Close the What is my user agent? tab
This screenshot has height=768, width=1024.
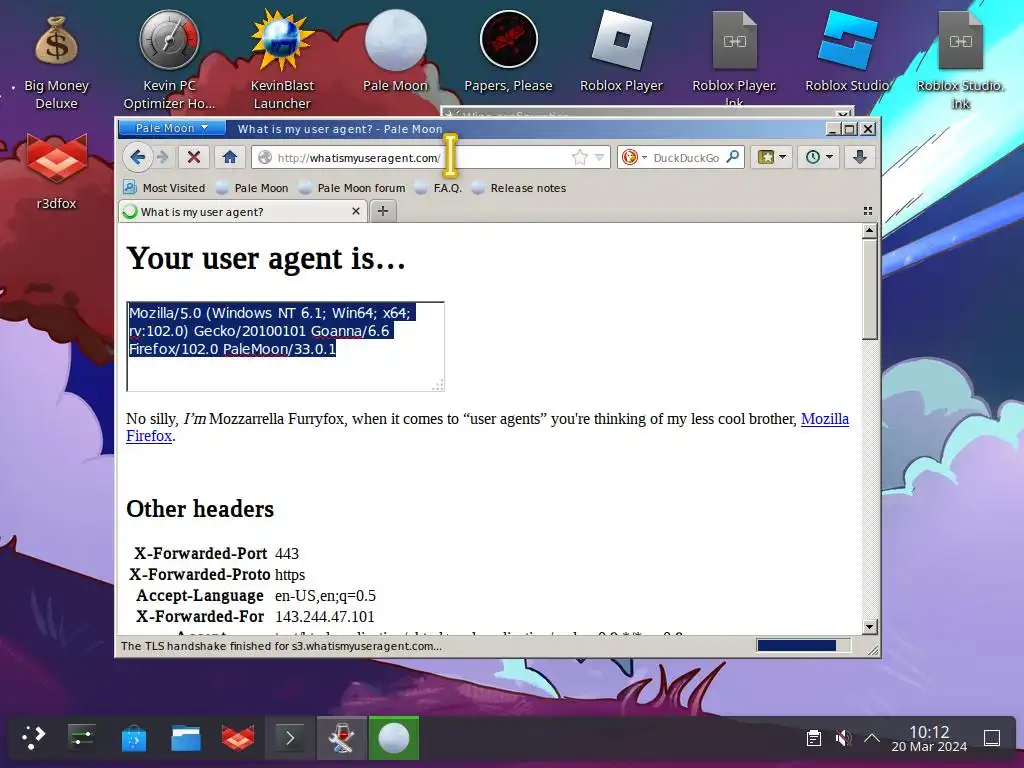(356, 211)
